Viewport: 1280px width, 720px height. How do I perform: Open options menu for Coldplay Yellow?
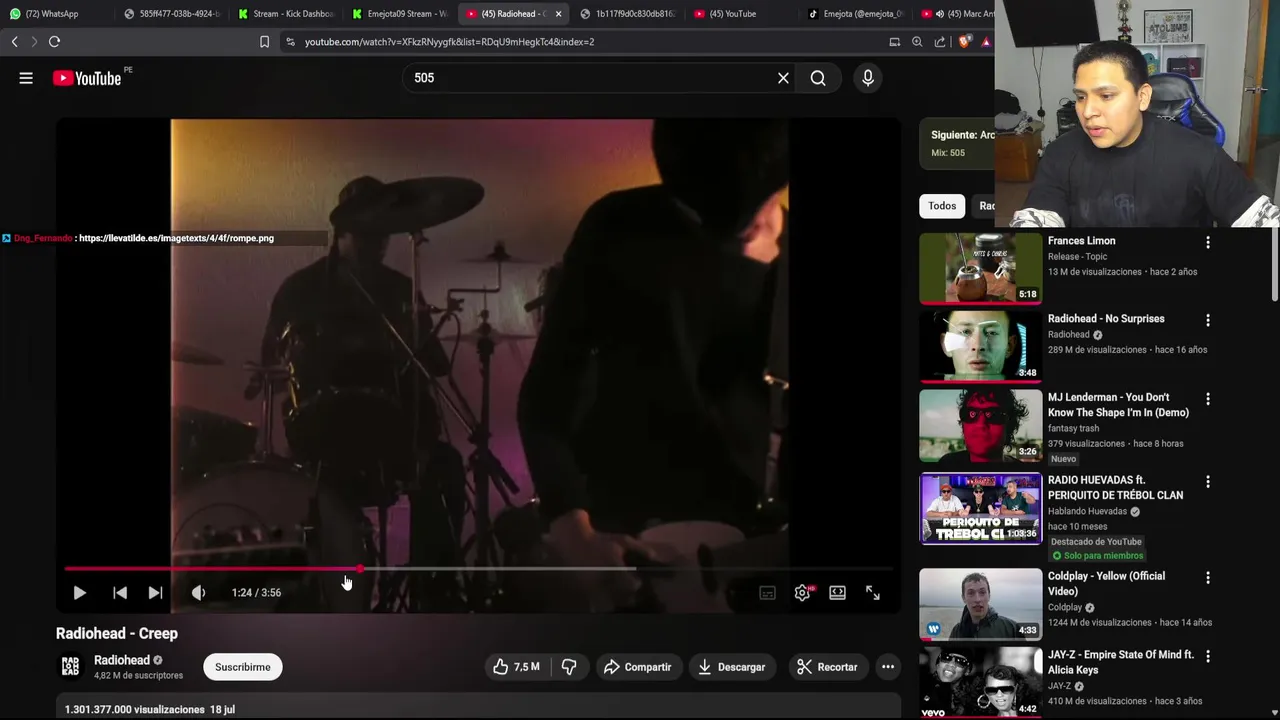click(x=1208, y=578)
